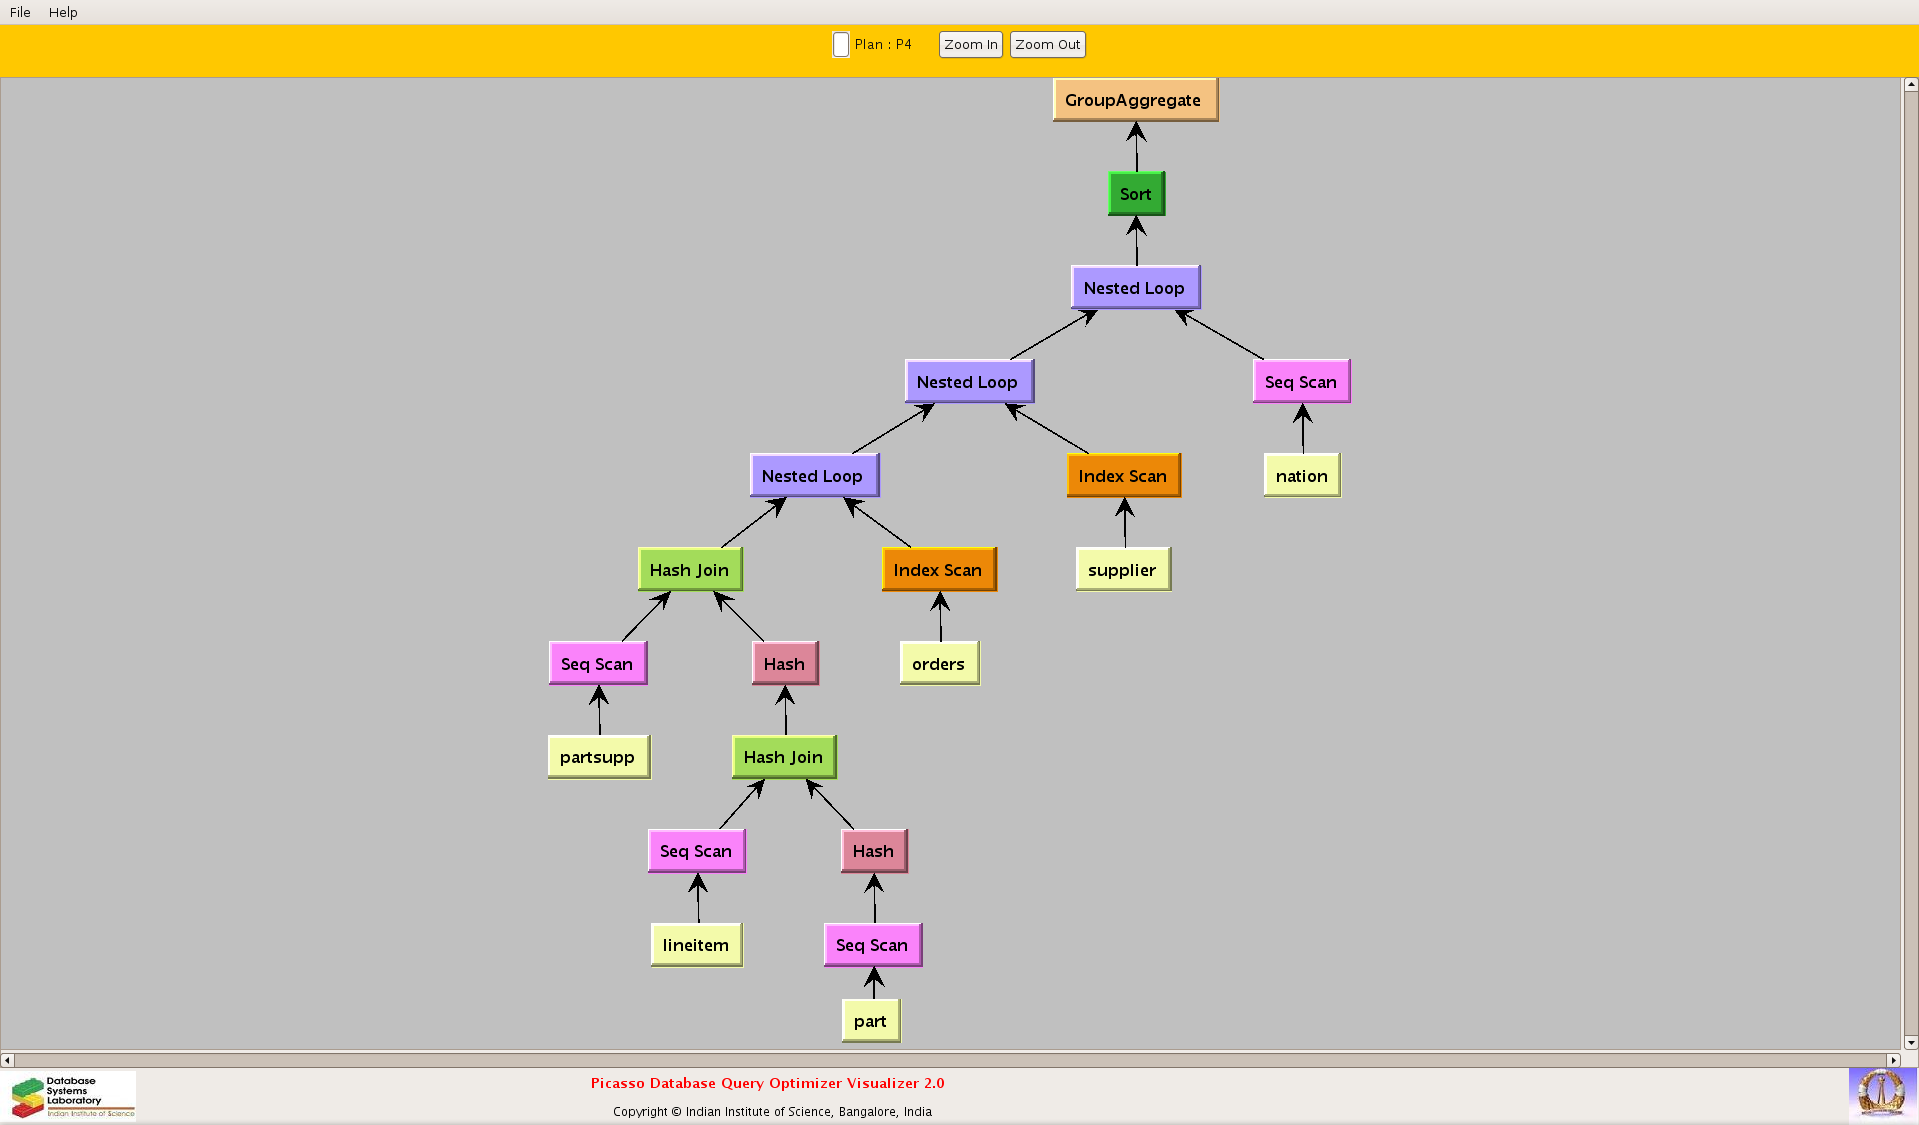The width and height of the screenshot is (1919, 1125).
Task: Open the File menu
Action: point(20,12)
